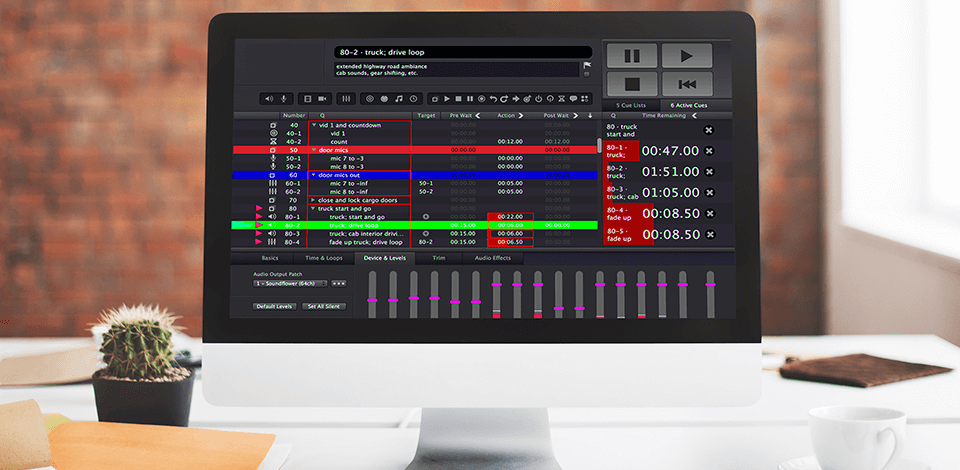960x470 pixels.
Task: Click the Default Levels button
Action: (275, 306)
